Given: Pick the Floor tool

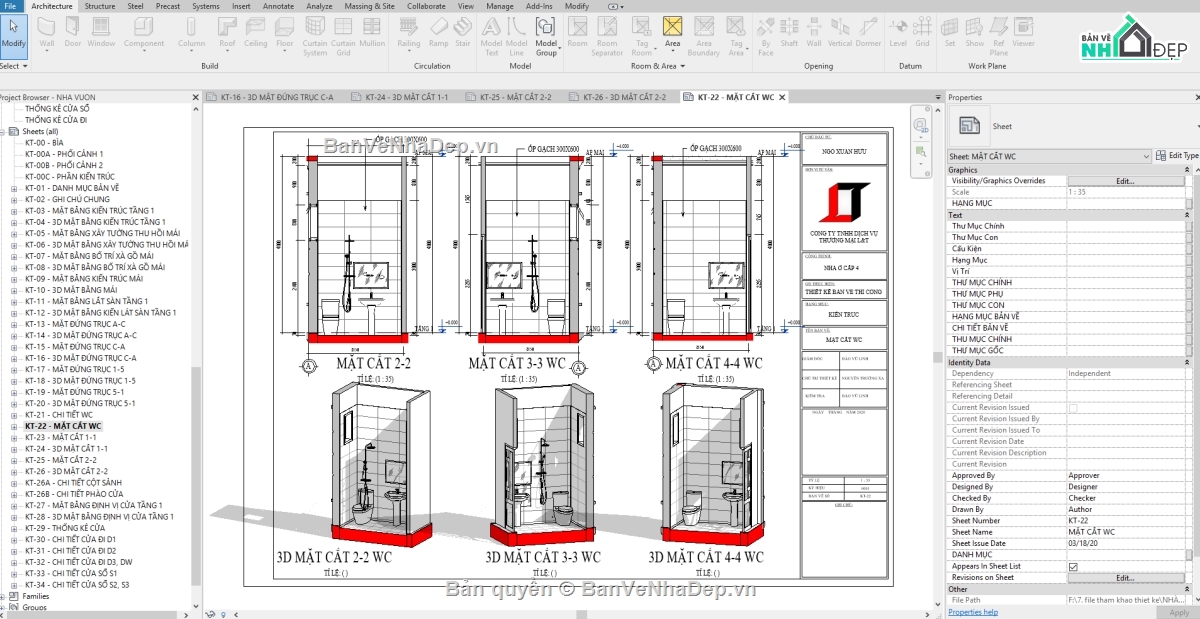Looking at the screenshot, I should [x=285, y=35].
